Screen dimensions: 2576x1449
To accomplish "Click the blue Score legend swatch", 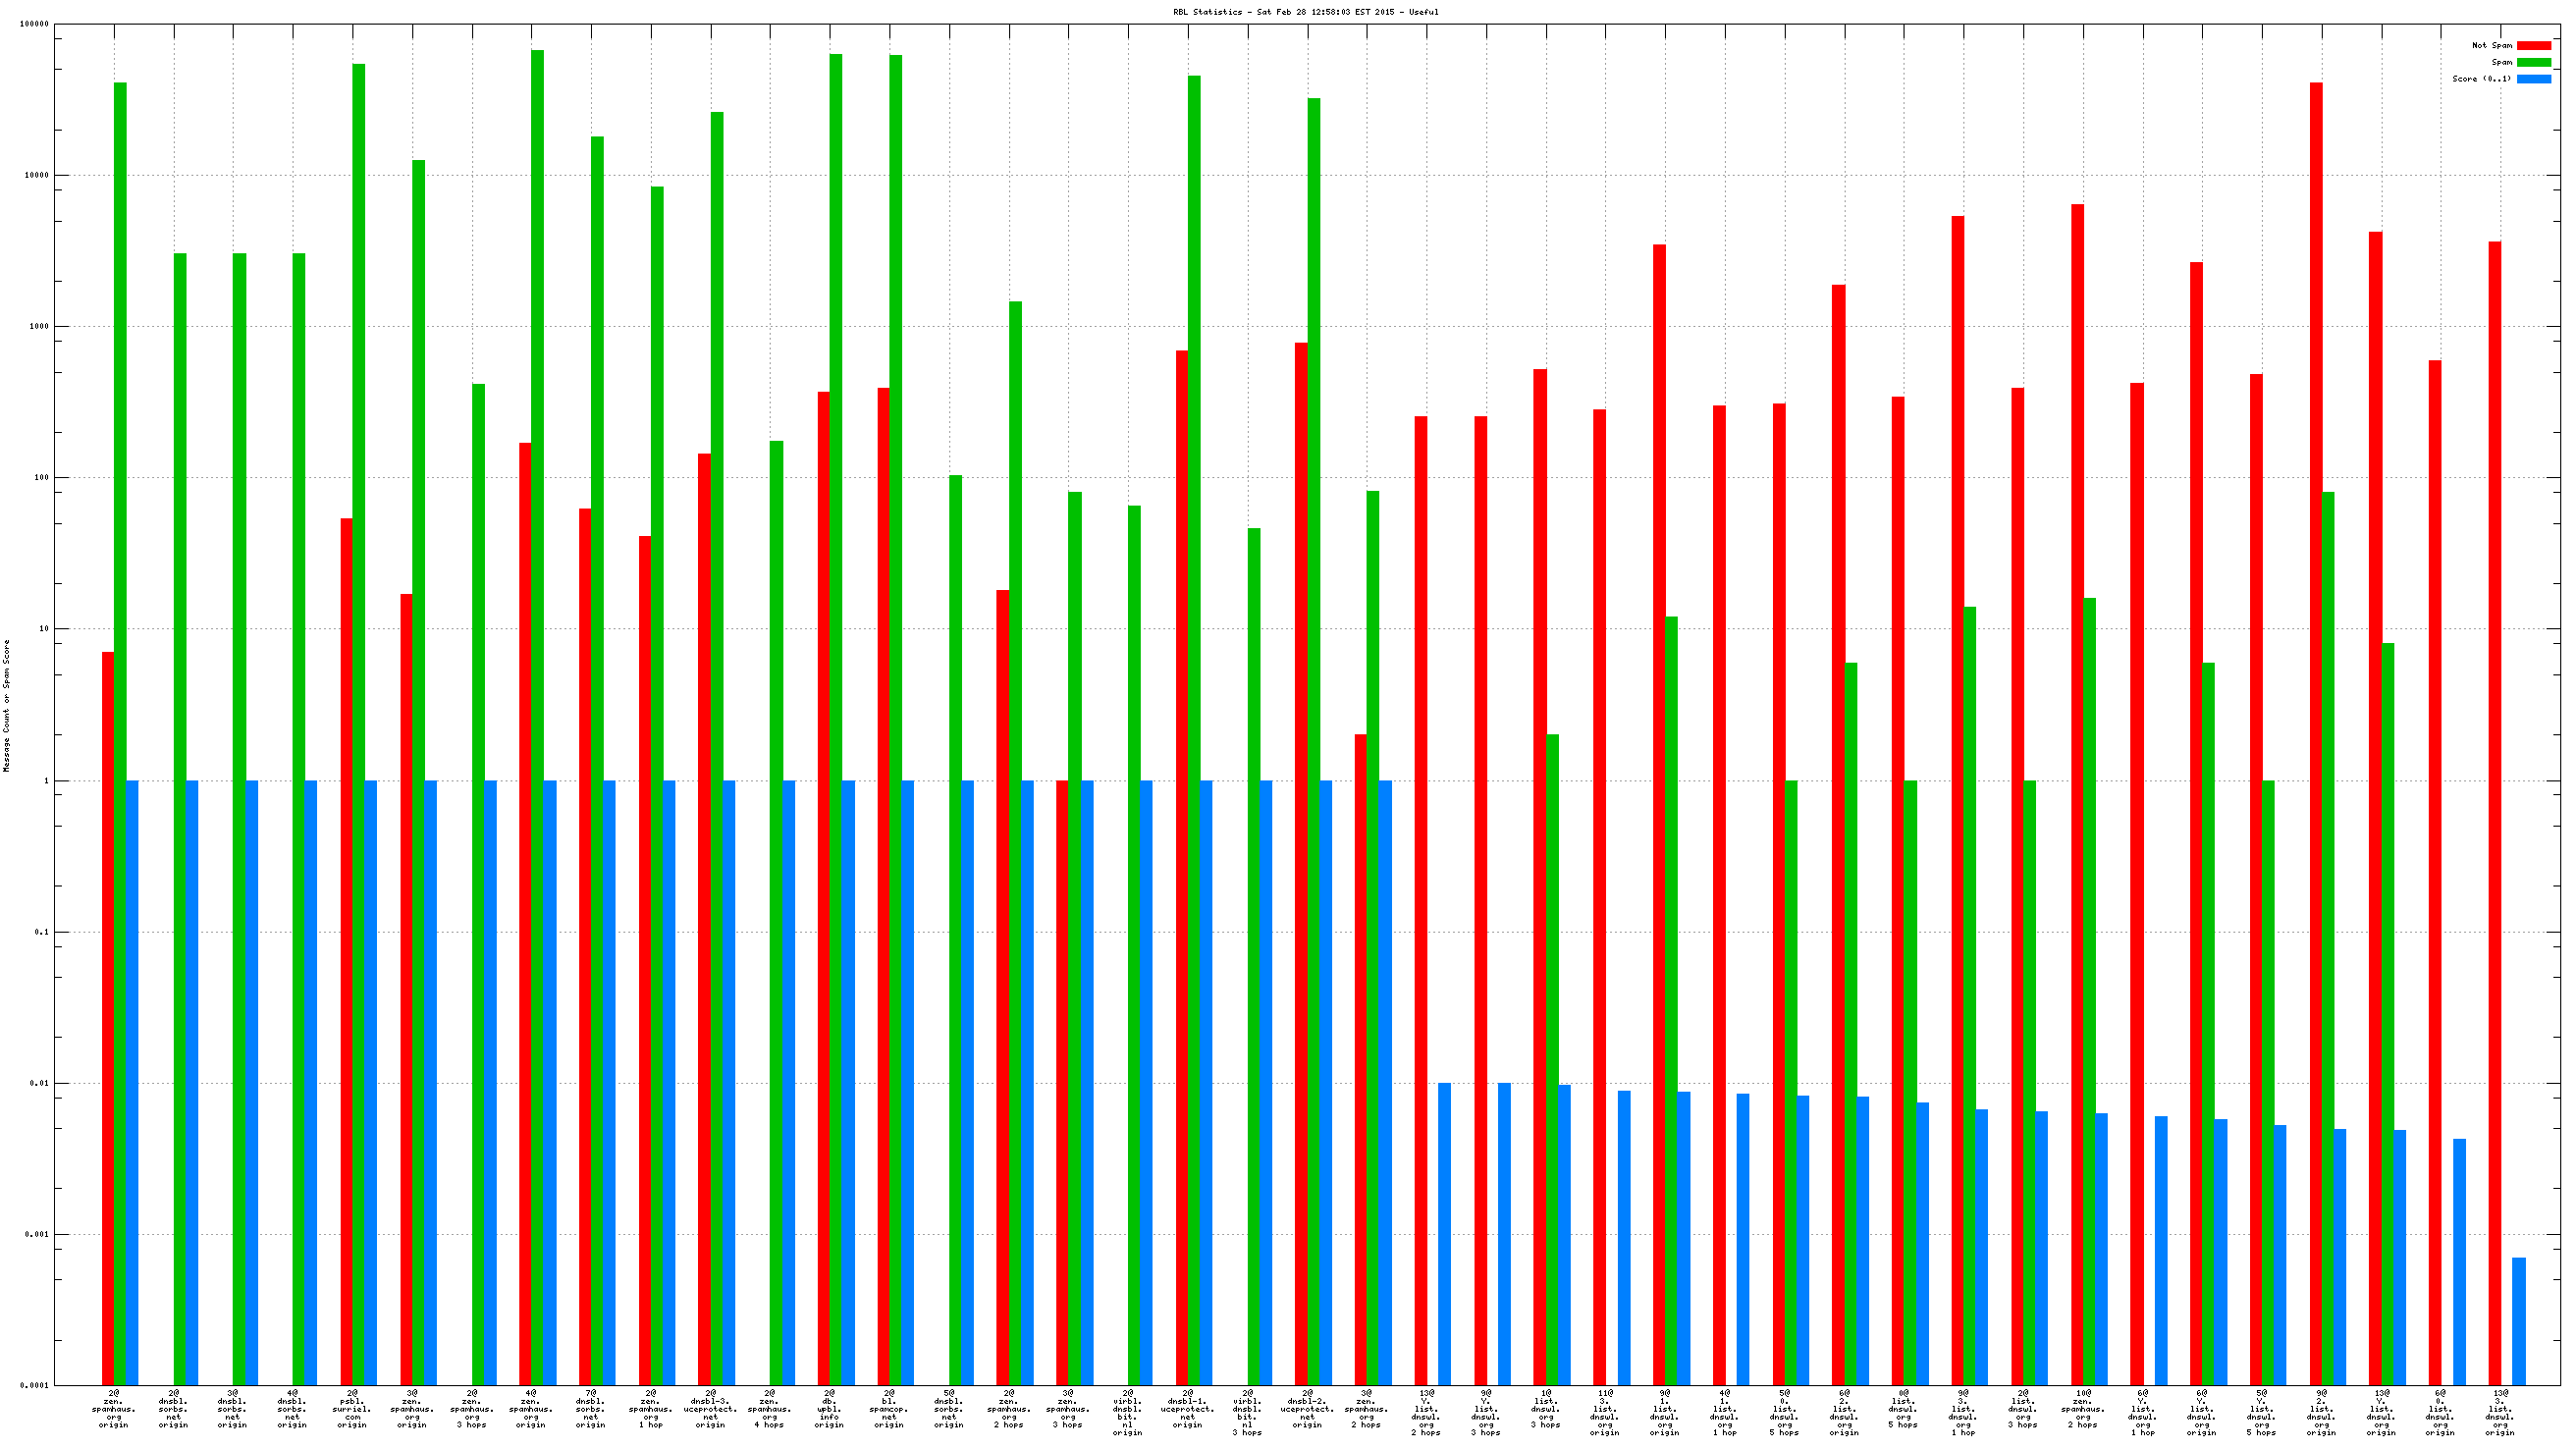I will coord(2533,79).
